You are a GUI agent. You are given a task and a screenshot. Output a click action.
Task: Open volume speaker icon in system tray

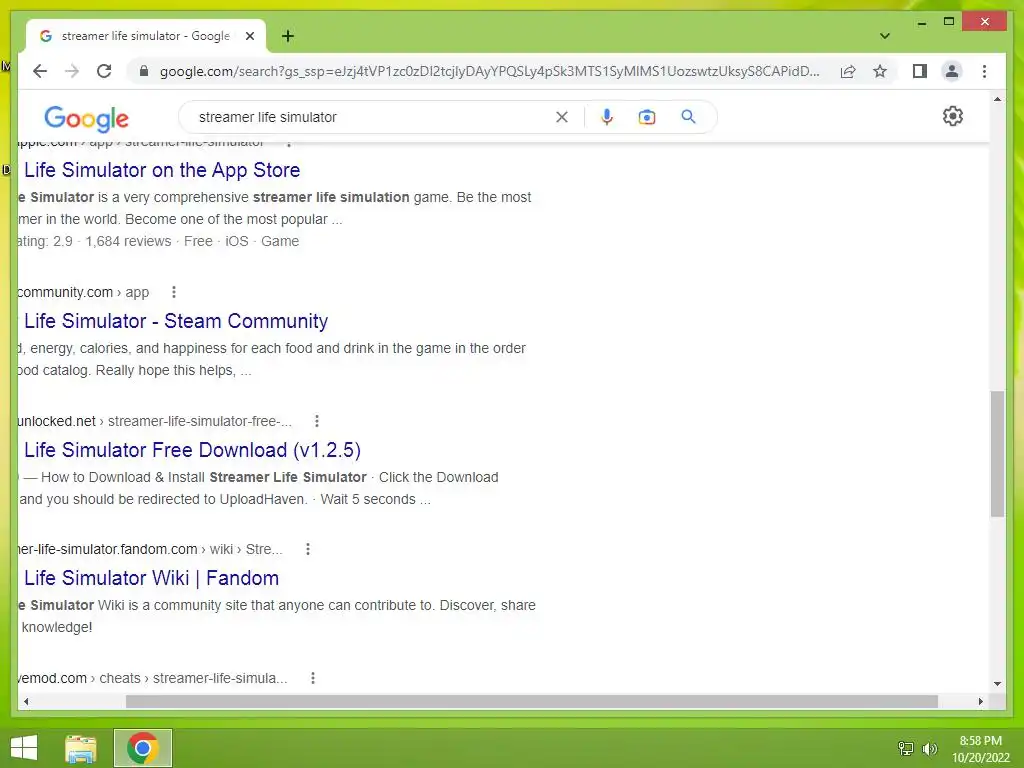930,748
